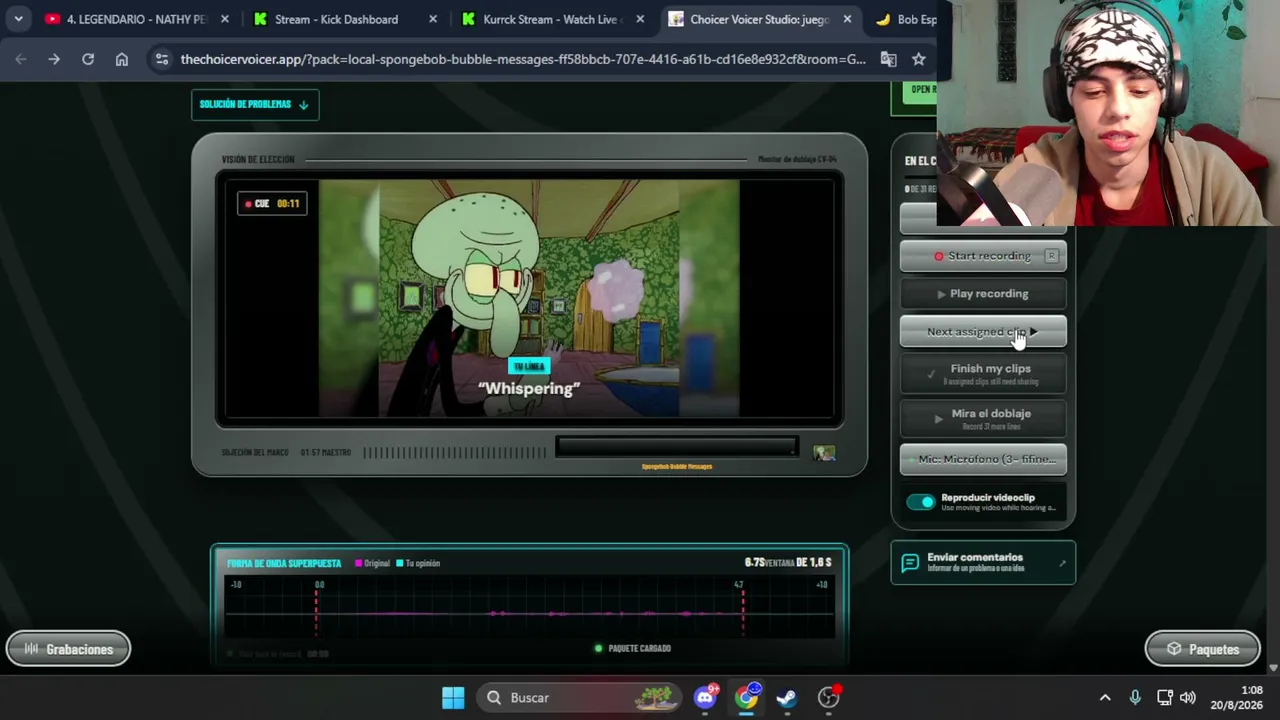Open the Windows Start menu
The image size is (1280, 720).
(x=453, y=697)
